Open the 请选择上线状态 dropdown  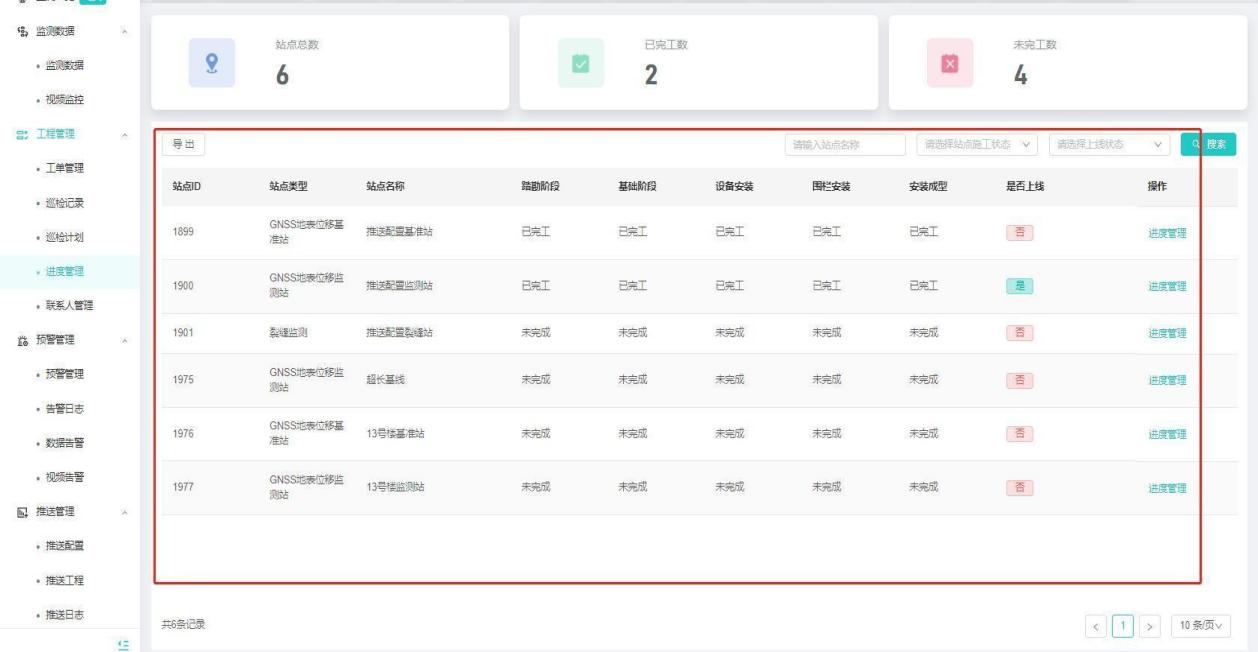(x=1109, y=145)
